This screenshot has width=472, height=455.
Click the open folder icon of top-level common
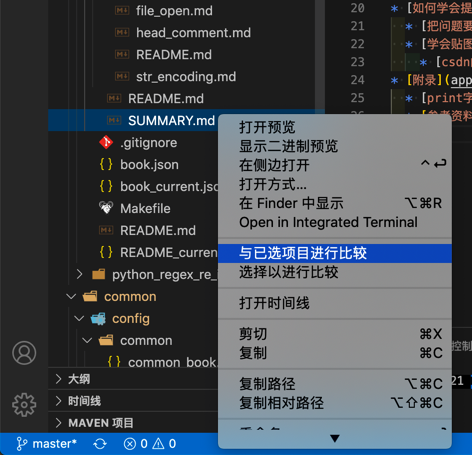90,296
